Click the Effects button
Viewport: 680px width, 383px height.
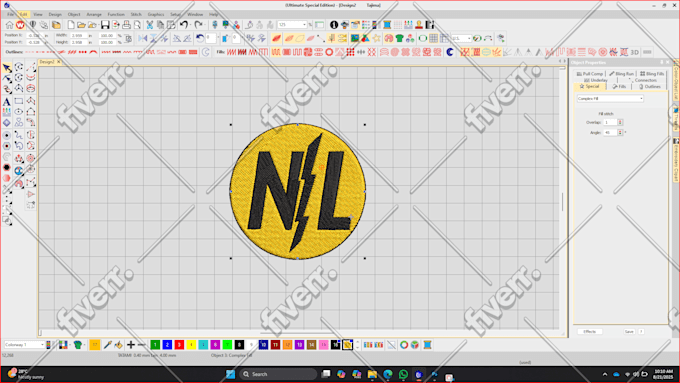pyautogui.click(x=590, y=331)
